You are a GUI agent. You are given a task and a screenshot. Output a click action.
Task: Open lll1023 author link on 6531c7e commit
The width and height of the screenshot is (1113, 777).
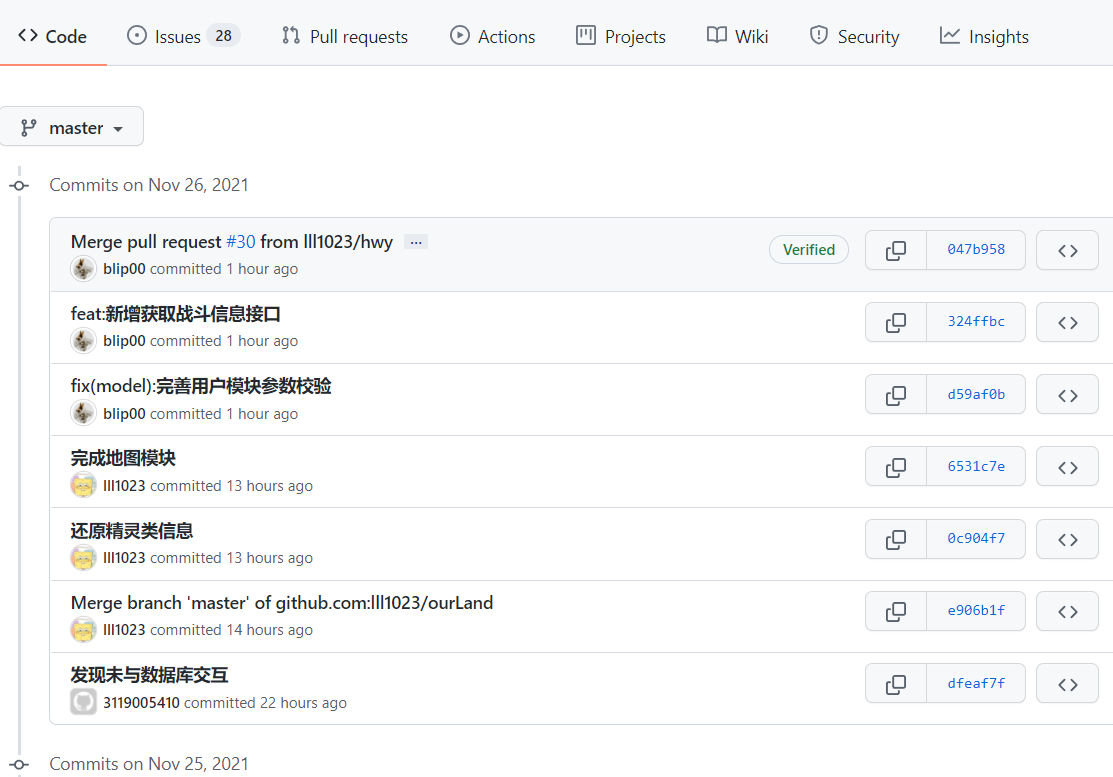point(124,486)
